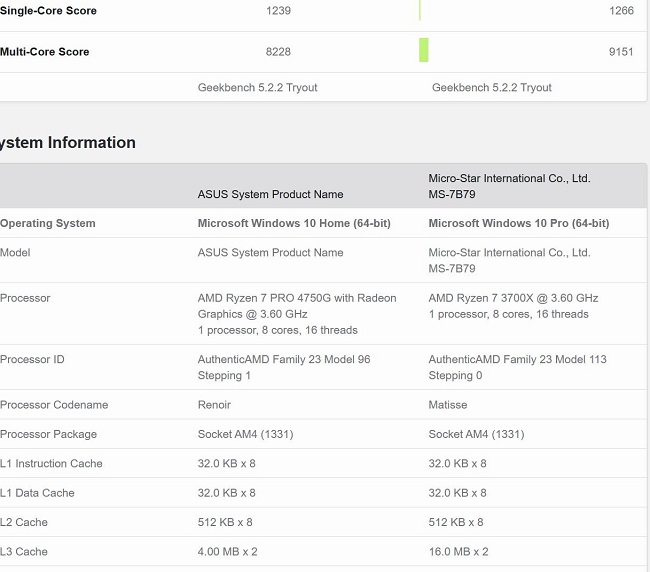Click right L2 Cache 512 KB x 8
Image resolution: width=650 pixels, height=572 pixels.
456,522
